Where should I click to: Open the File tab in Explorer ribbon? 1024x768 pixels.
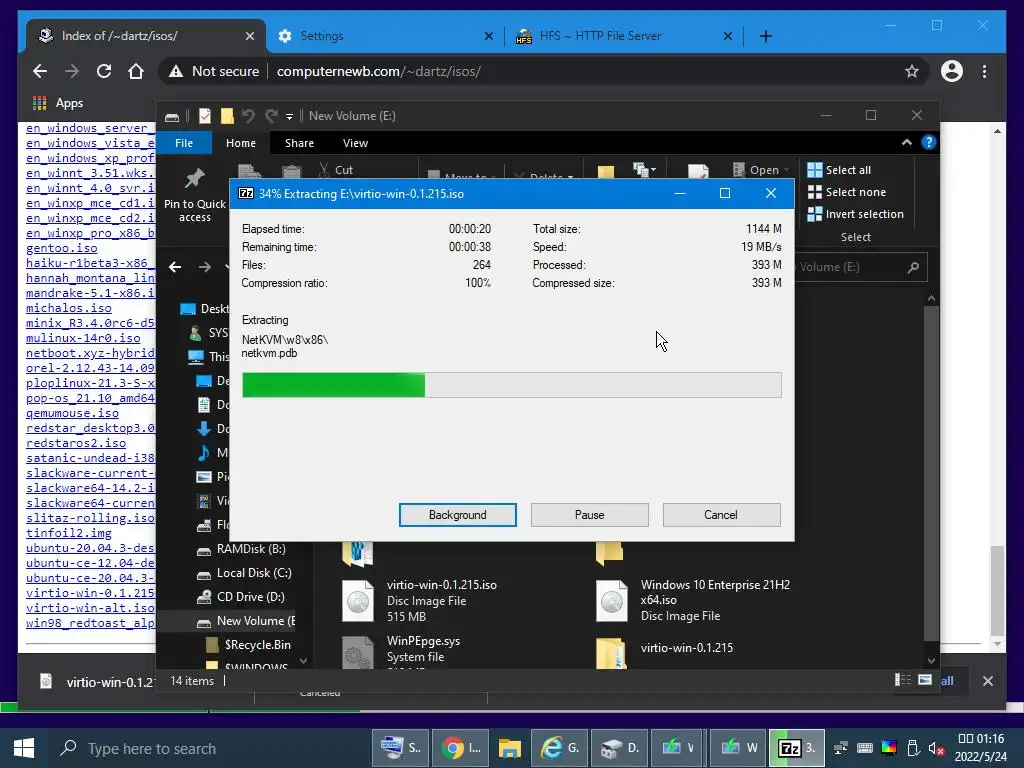coord(184,142)
